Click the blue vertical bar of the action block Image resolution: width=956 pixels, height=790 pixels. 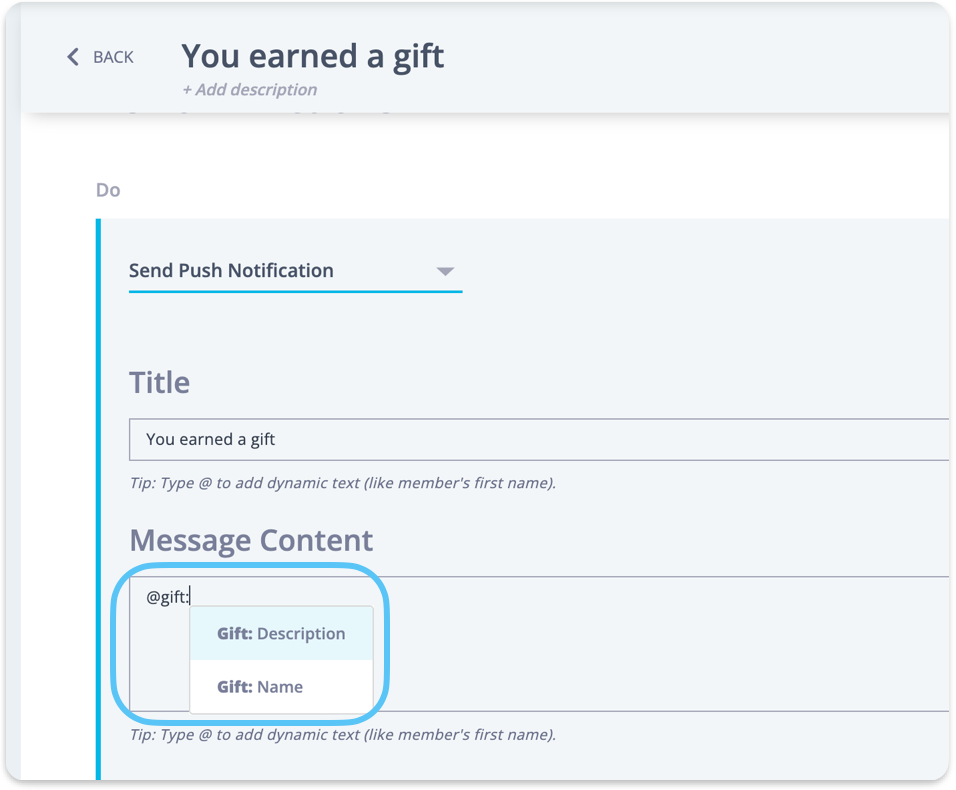click(98, 500)
